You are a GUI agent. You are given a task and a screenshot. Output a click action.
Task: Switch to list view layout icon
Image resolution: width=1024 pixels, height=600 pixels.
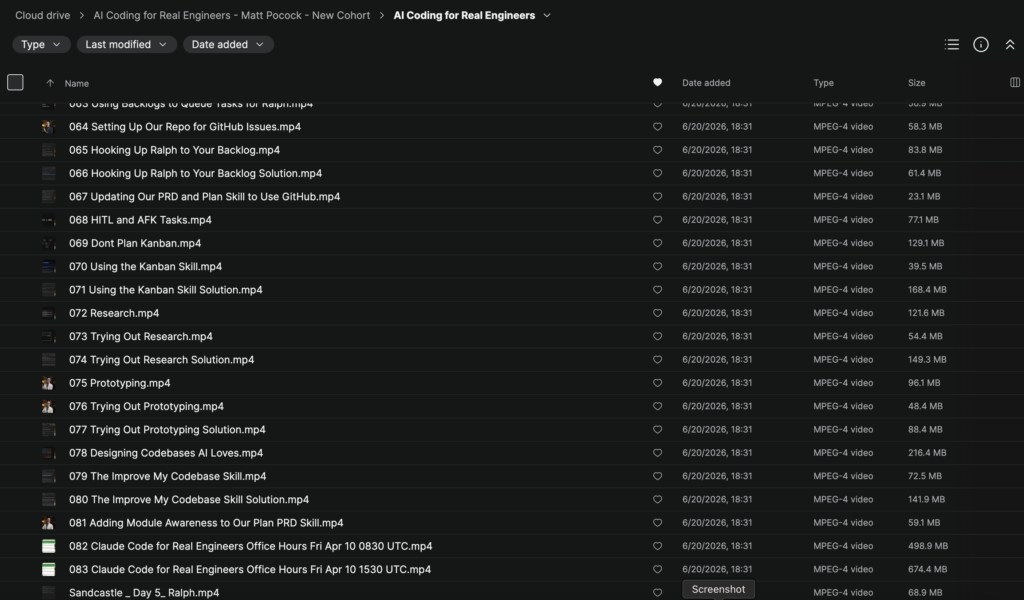(x=952, y=44)
